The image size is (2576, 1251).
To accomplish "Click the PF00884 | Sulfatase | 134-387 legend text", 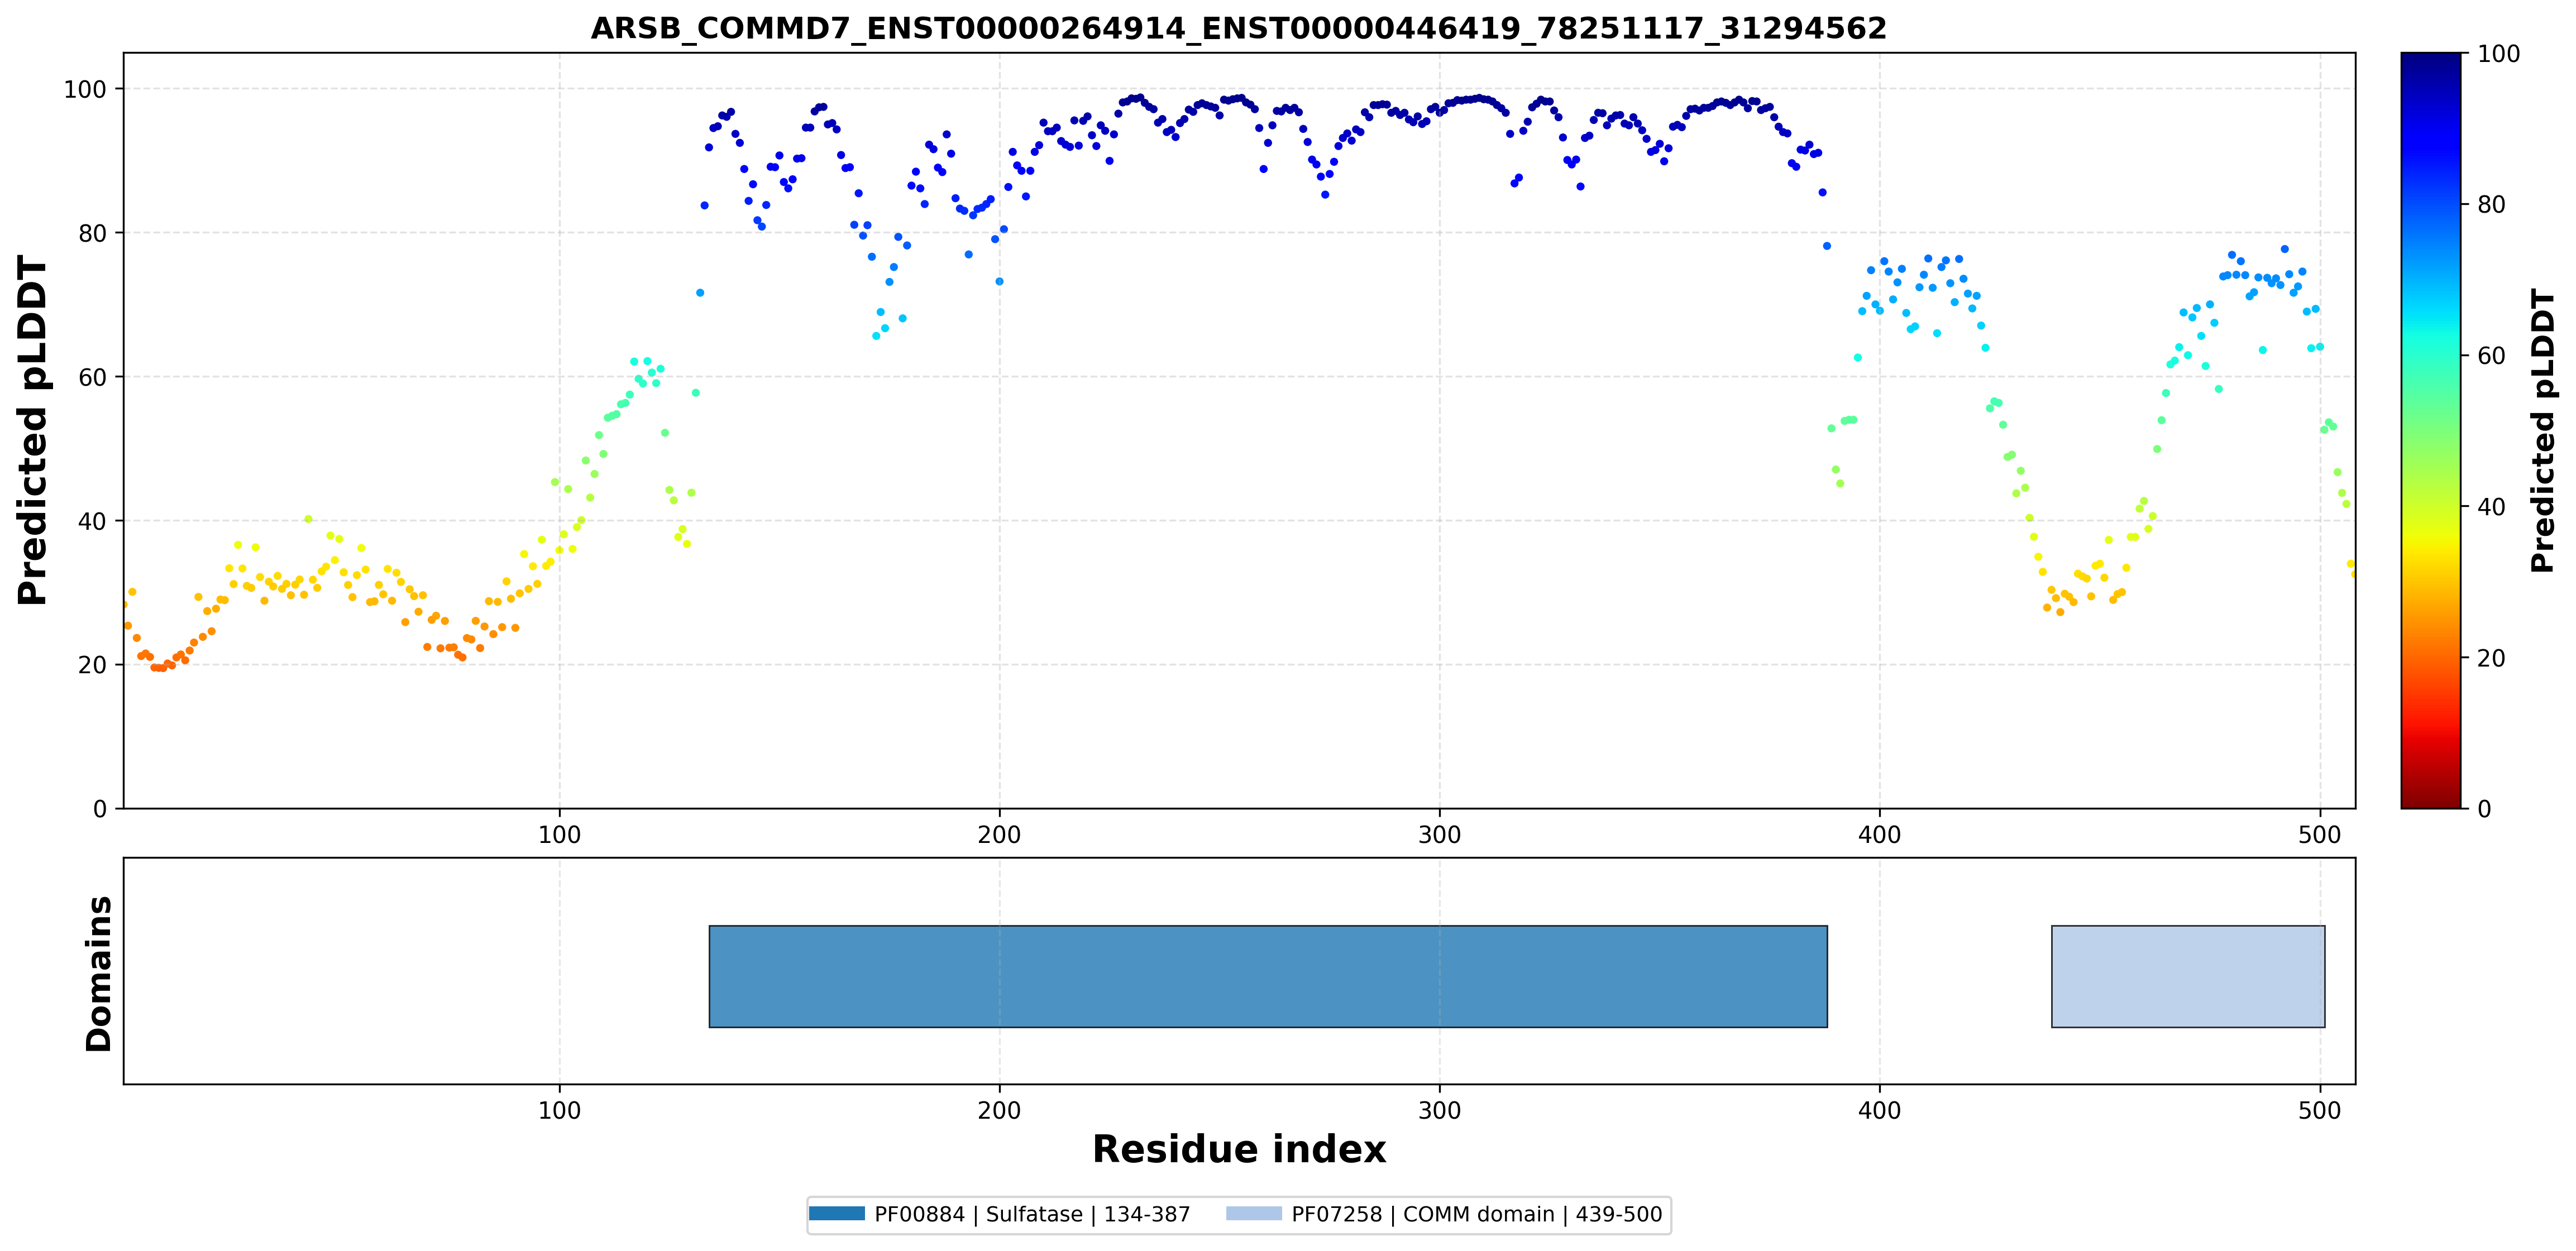I will 1032,1214.
